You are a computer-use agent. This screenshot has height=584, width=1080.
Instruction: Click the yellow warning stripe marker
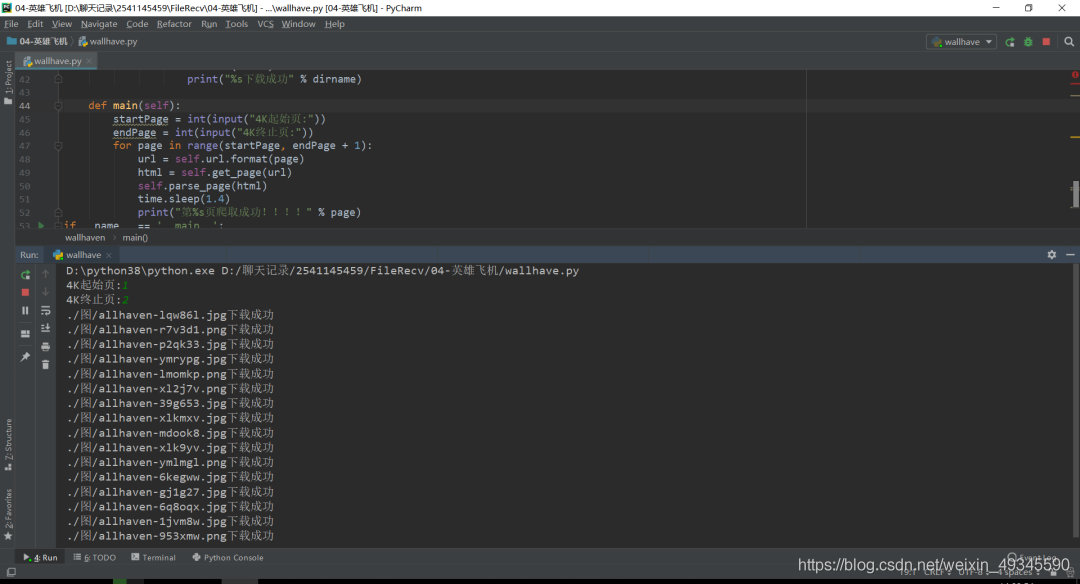[1074, 137]
